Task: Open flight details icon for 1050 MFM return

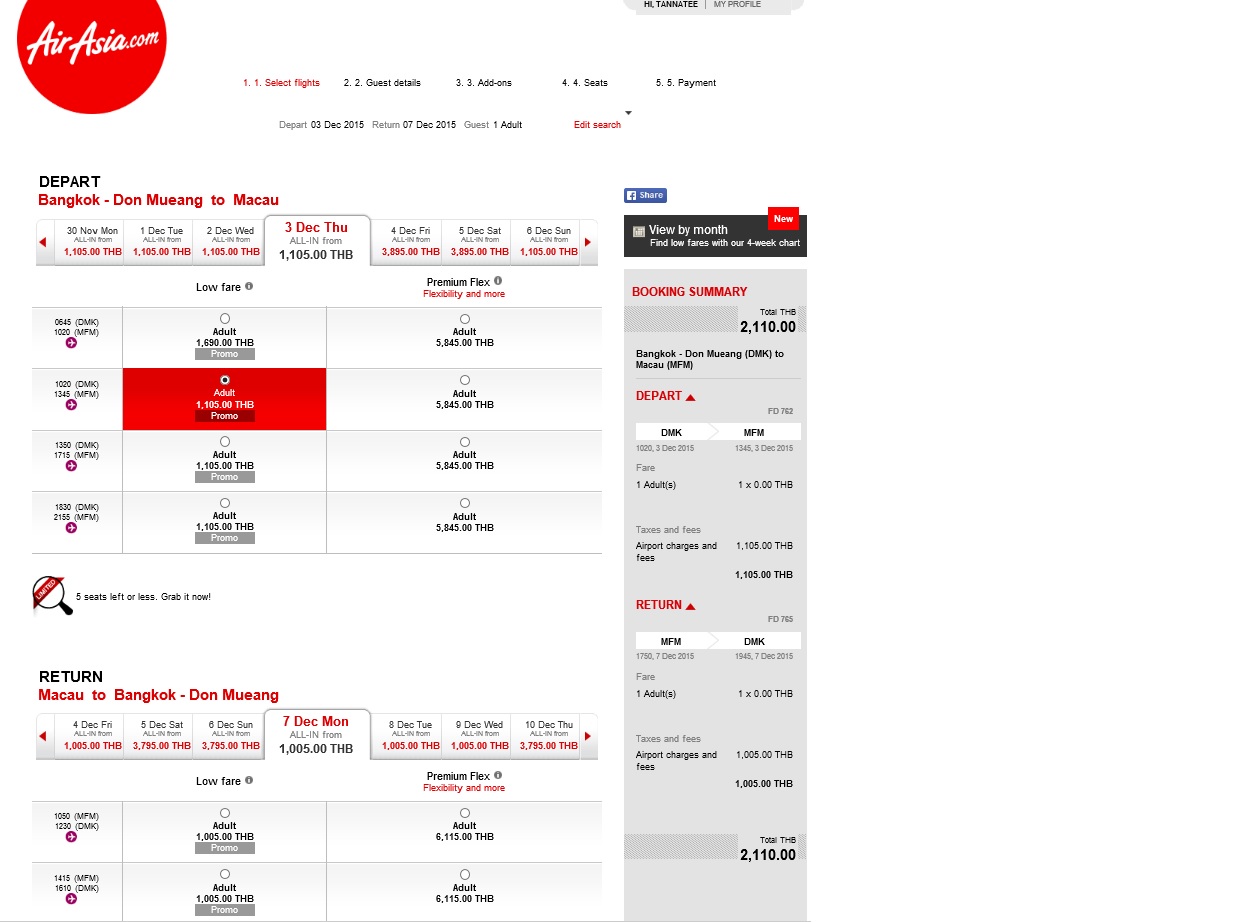Action: pyautogui.click(x=71, y=837)
